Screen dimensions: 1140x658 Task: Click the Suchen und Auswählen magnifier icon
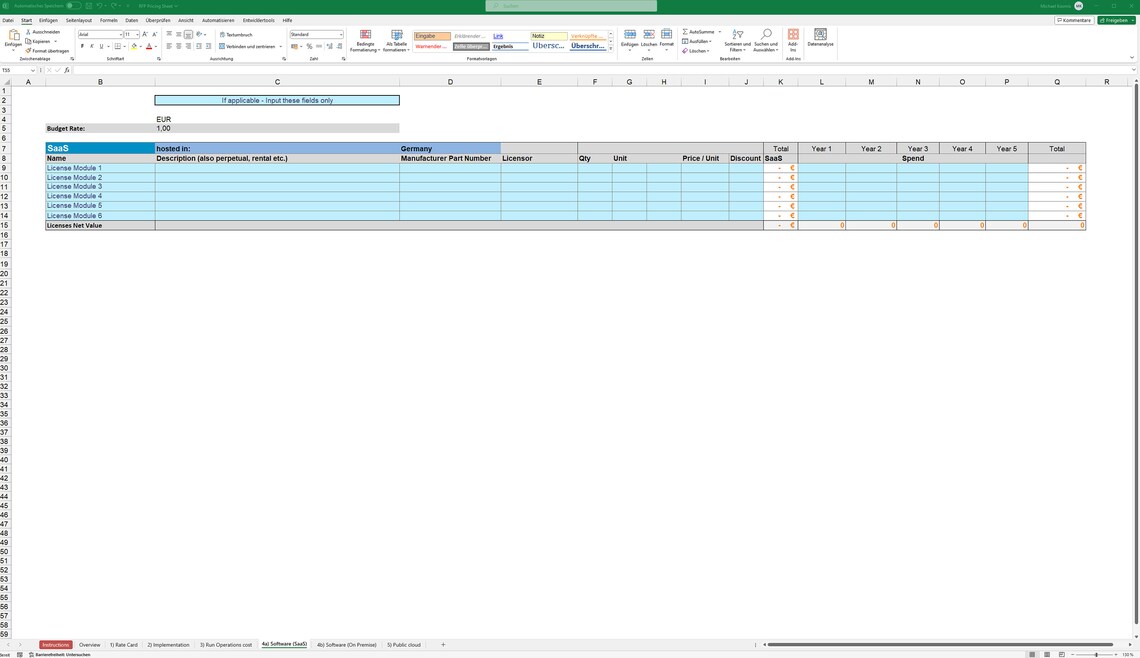[766, 32]
